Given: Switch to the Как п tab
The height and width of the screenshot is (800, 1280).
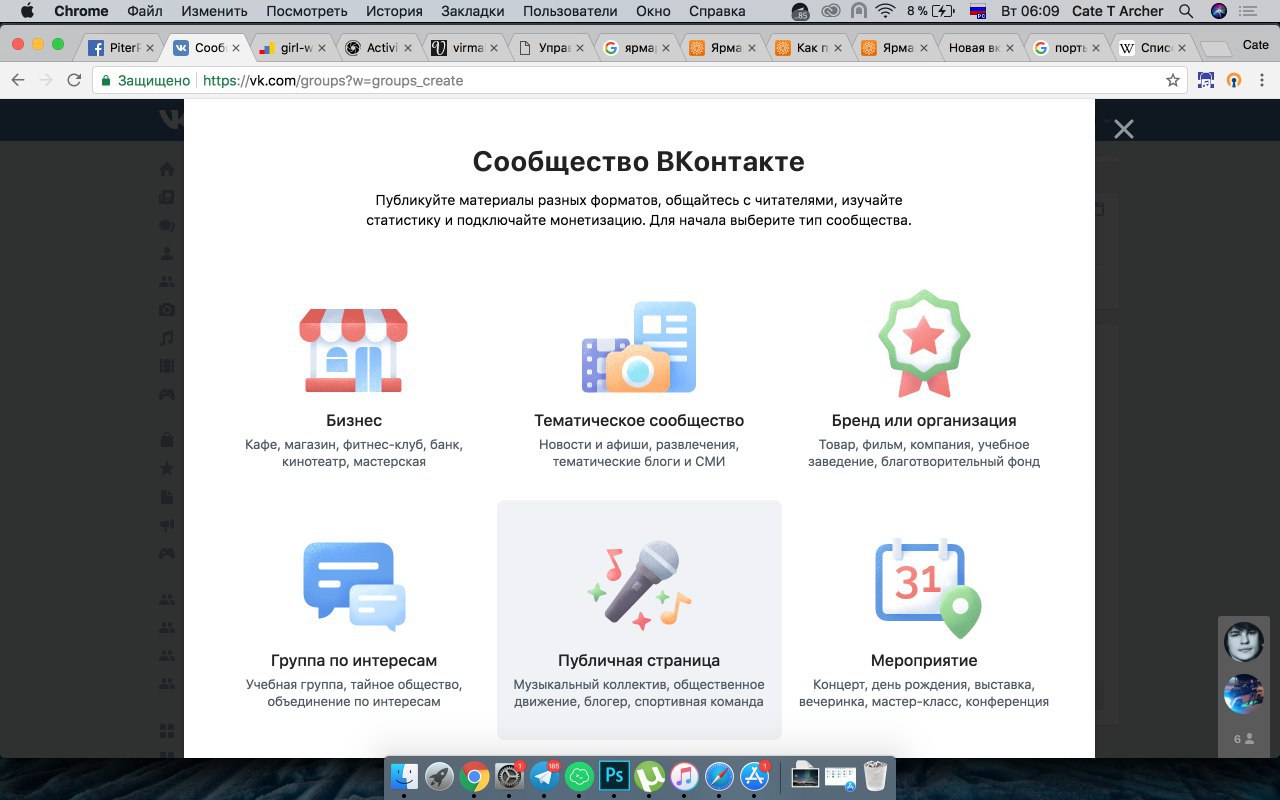Looking at the screenshot, I should pyautogui.click(x=808, y=47).
